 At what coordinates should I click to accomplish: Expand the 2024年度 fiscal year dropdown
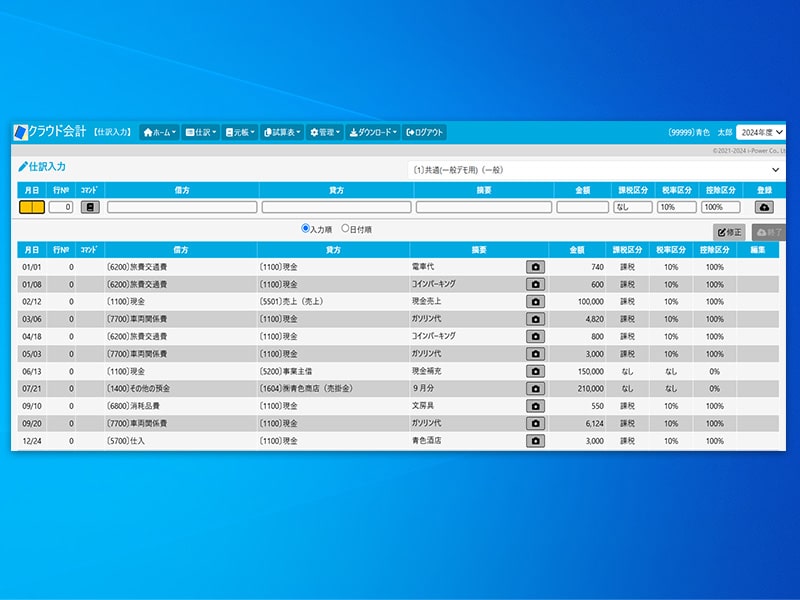point(760,132)
